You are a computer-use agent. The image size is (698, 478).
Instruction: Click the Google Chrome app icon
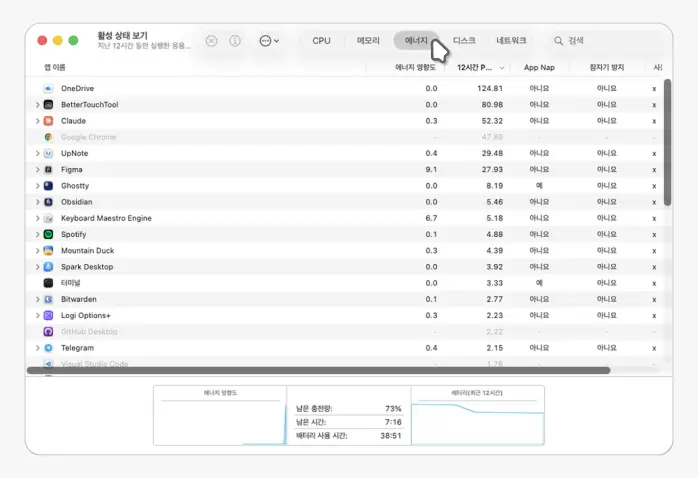pyautogui.click(x=48, y=137)
